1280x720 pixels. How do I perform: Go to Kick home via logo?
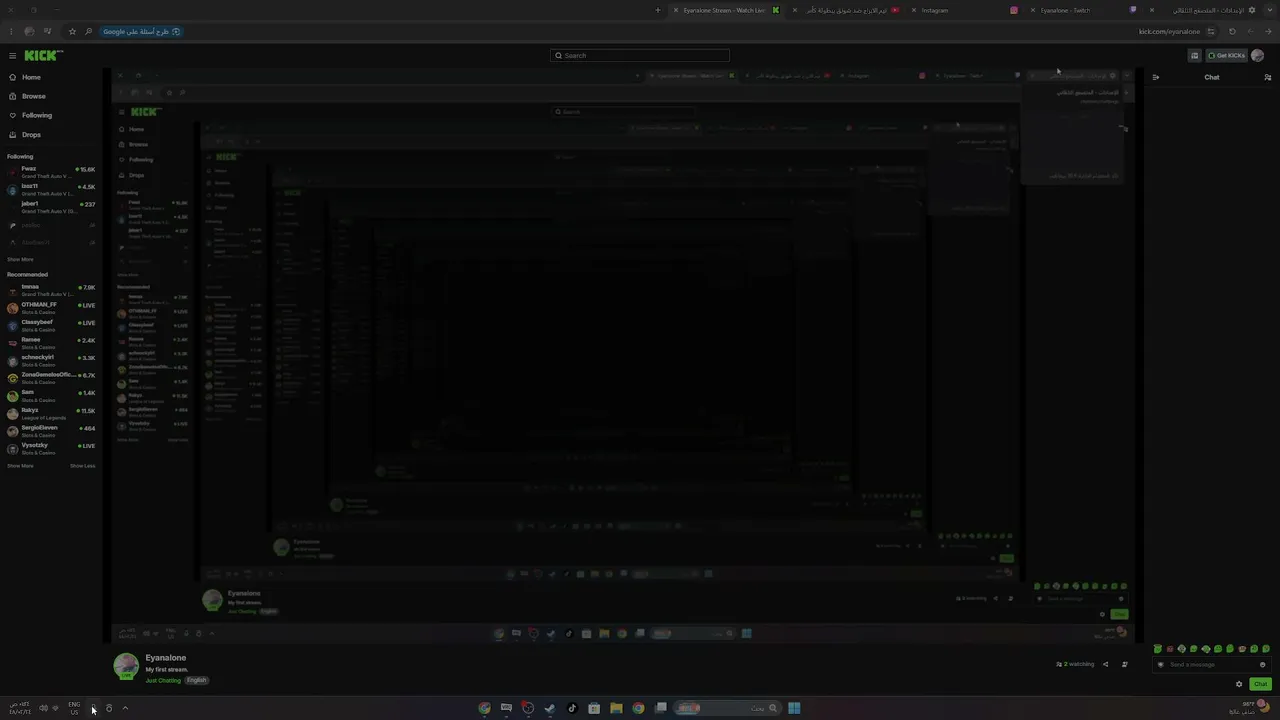[43, 56]
